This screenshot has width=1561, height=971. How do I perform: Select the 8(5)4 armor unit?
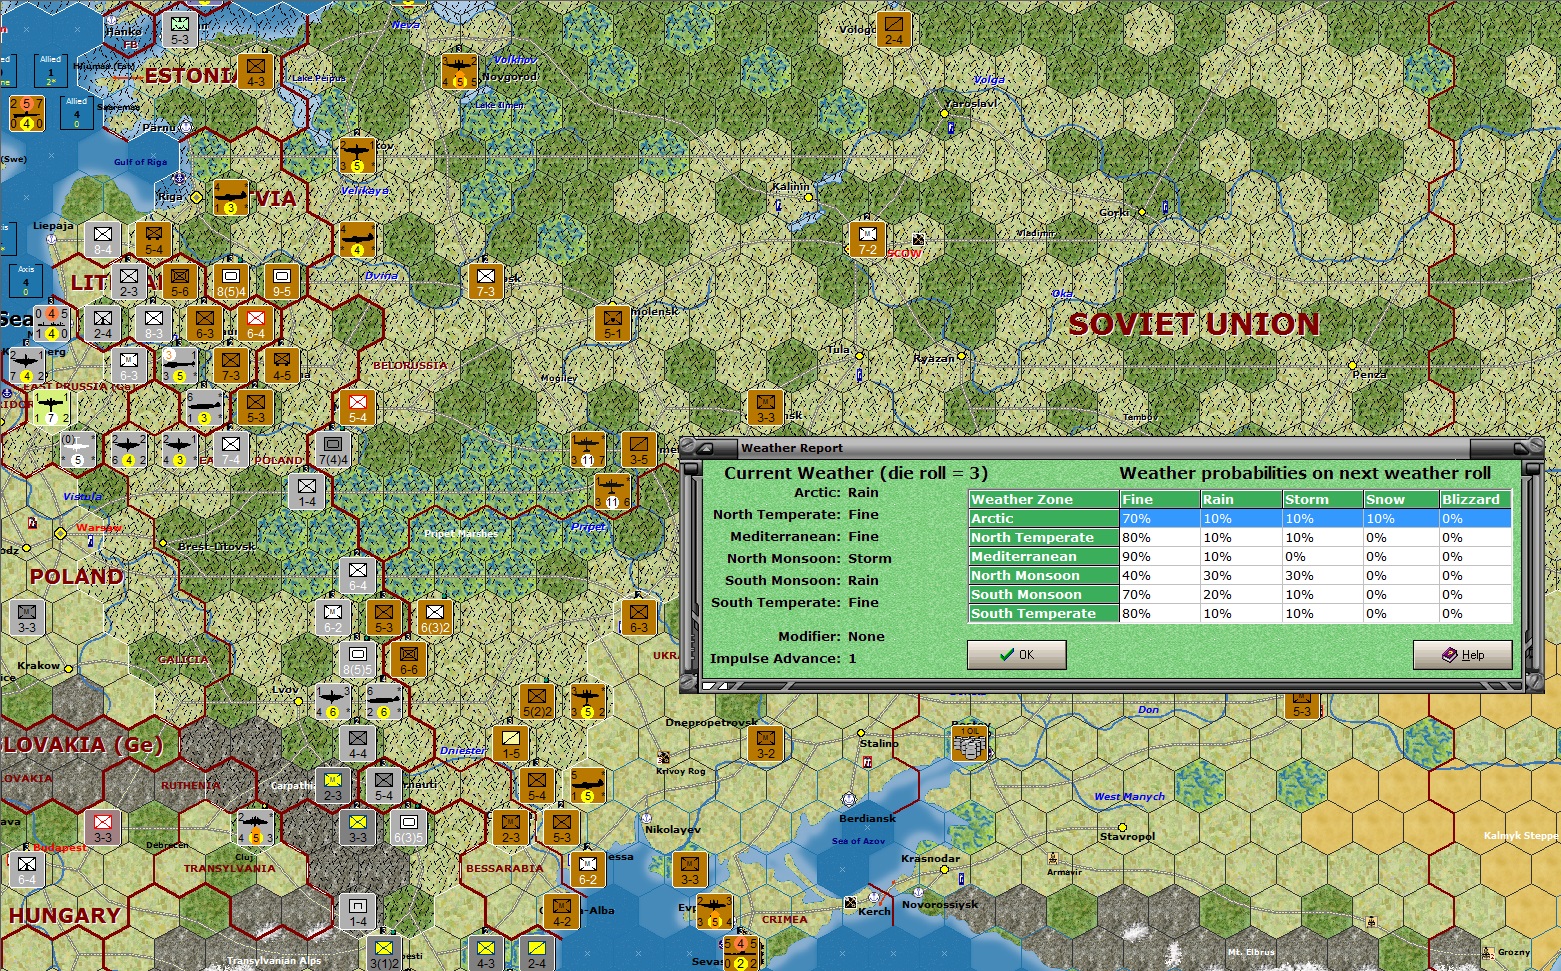point(230,281)
